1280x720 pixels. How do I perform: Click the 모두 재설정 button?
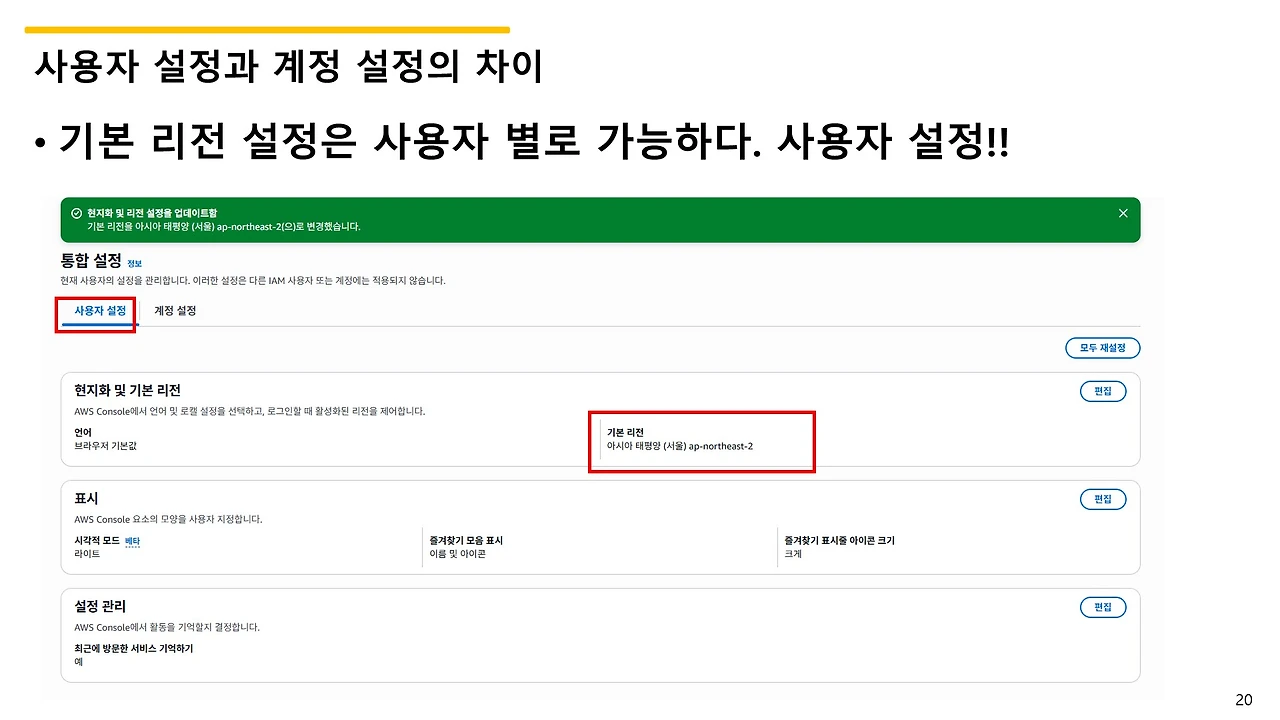(1102, 348)
